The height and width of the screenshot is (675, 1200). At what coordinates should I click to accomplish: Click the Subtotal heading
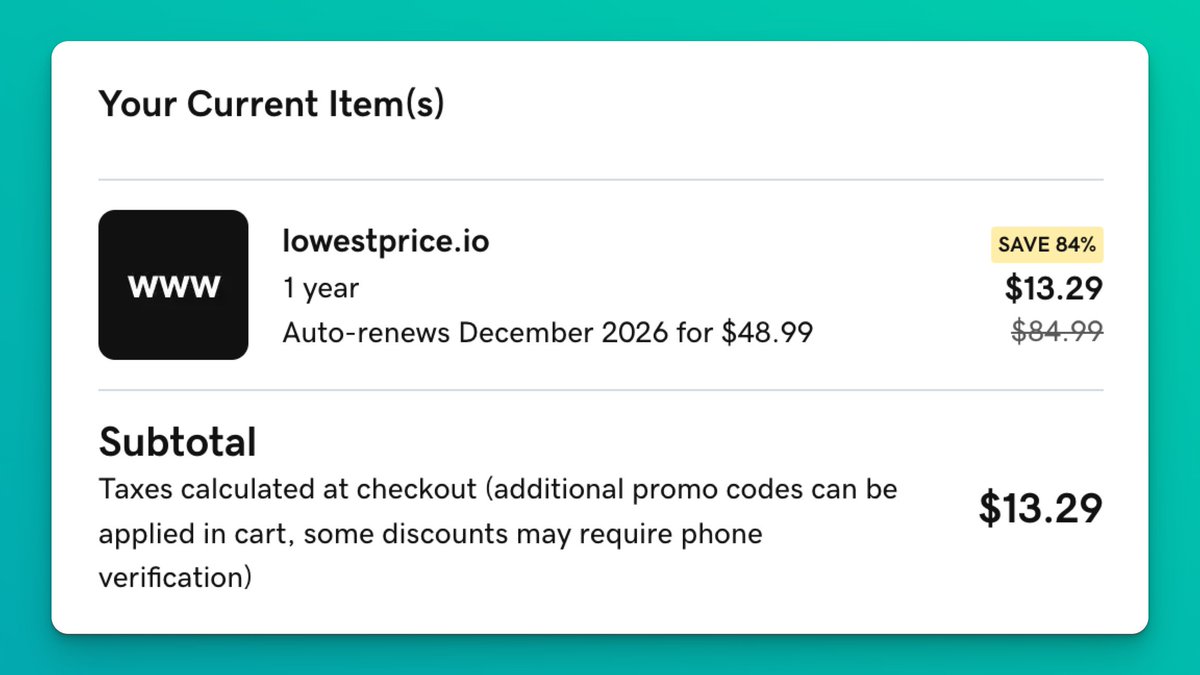tap(177, 441)
